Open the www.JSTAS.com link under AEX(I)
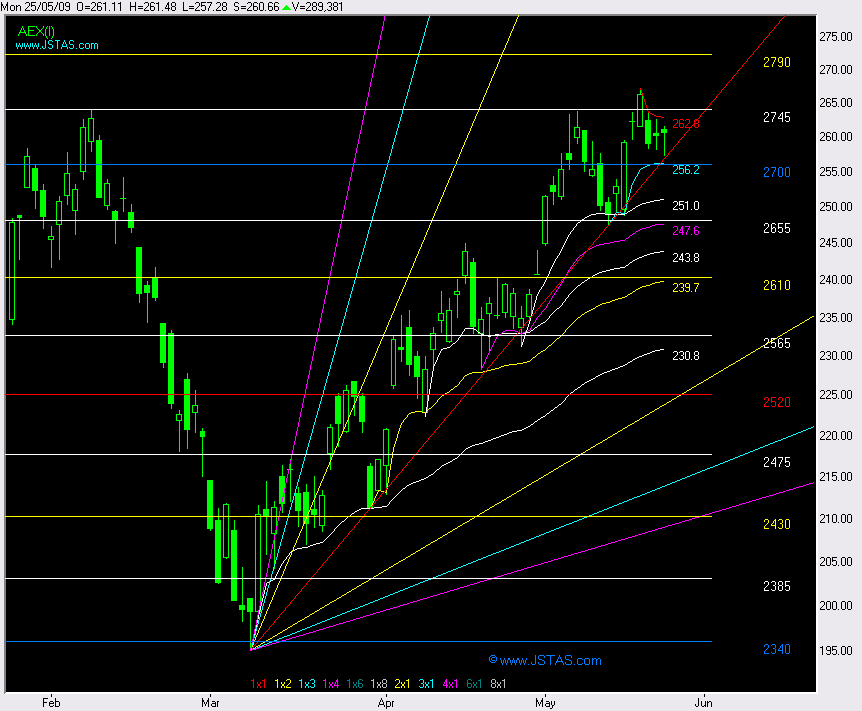The image size is (862, 711). pyautogui.click(x=57, y=46)
